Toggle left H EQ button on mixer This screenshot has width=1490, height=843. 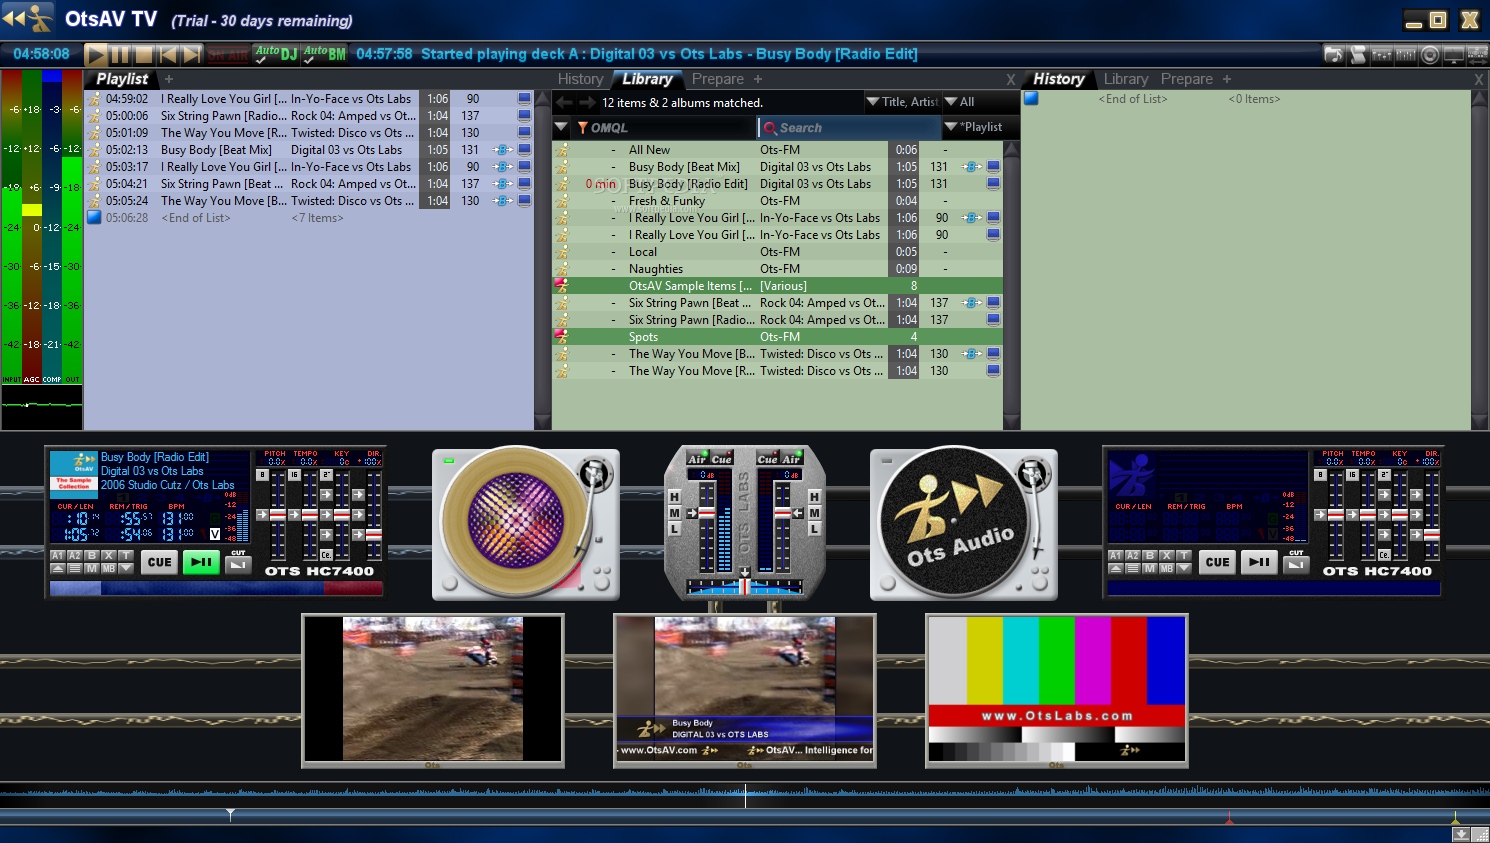(x=674, y=497)
